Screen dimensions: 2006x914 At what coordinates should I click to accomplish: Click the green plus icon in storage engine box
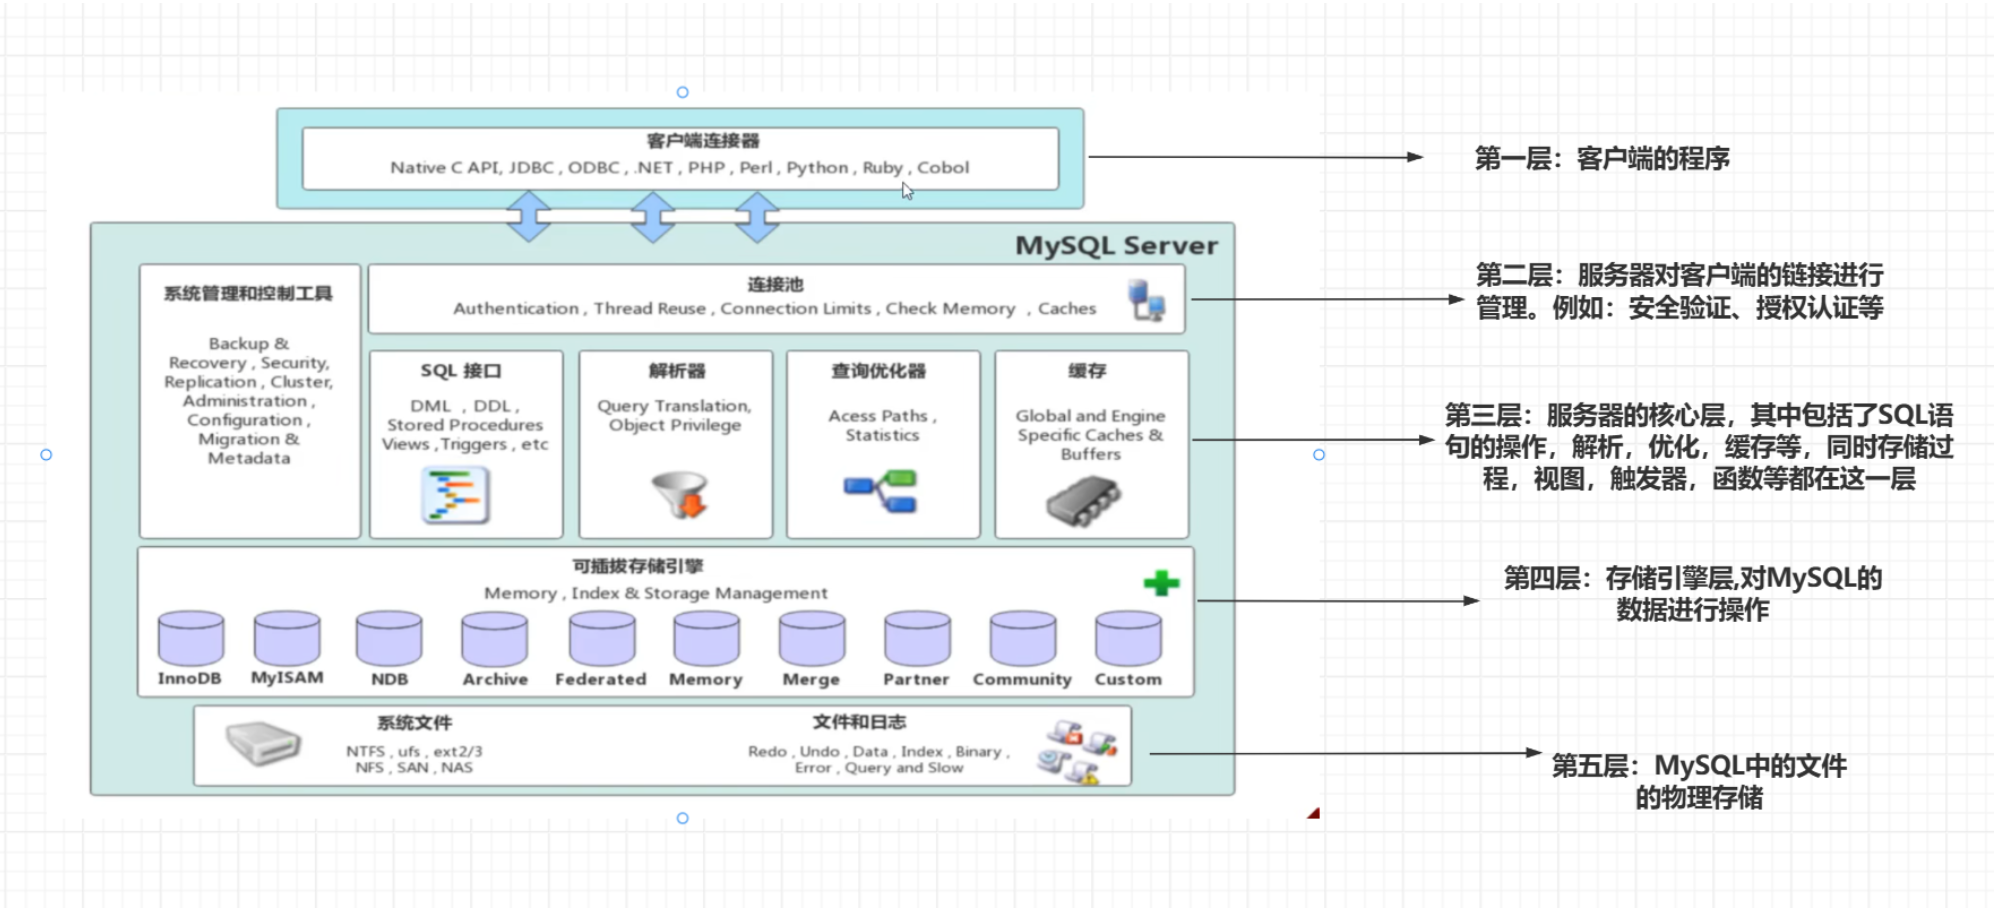tap(1161, 583)
